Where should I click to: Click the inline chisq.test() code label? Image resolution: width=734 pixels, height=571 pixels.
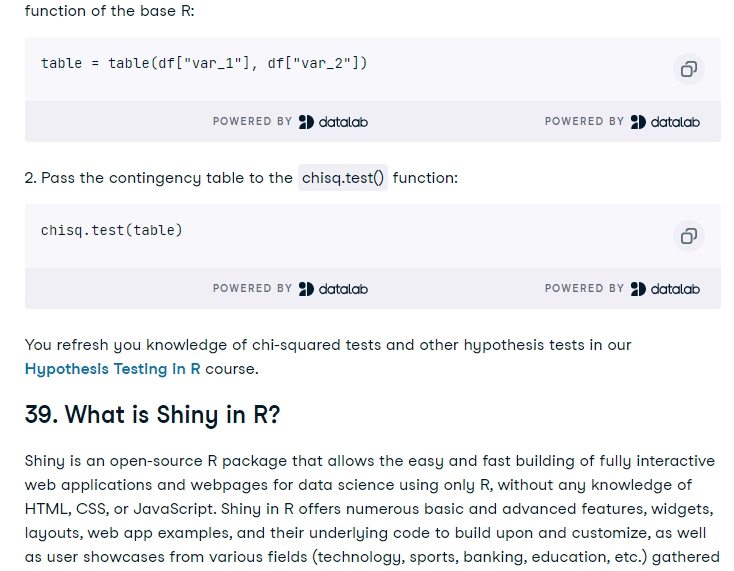[x=343, y=178]
